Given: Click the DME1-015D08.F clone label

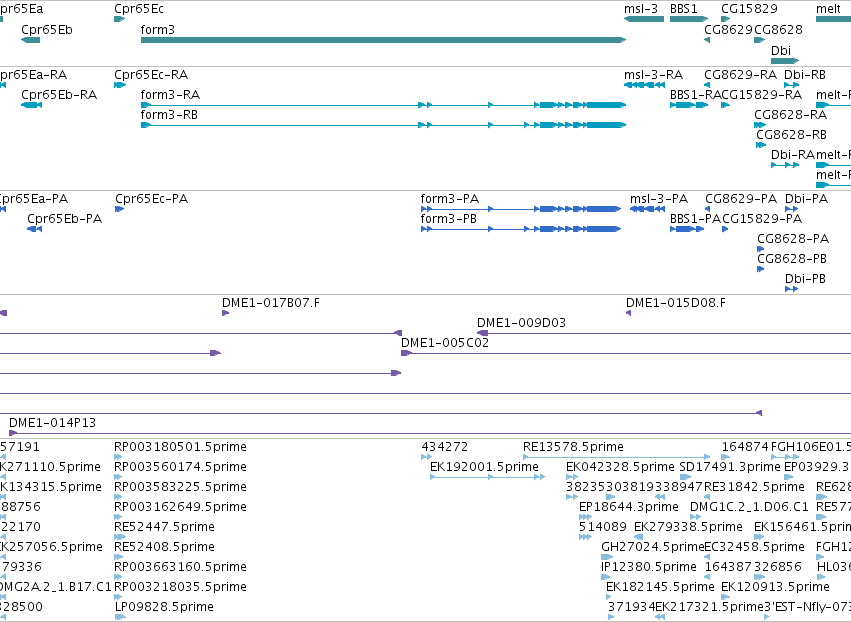Looking at the screenshot, I should (676, 303).
